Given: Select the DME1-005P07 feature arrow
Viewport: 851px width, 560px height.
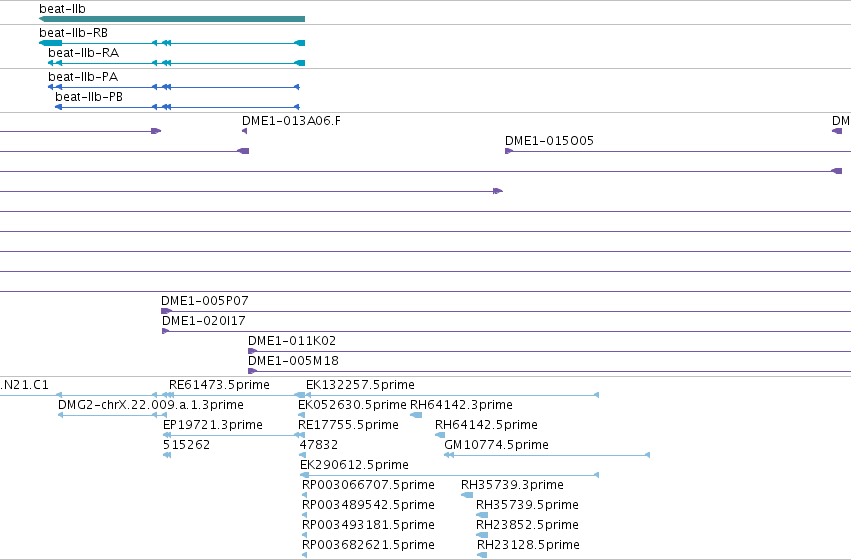Looking at the screenshot, I should (166, 311).
